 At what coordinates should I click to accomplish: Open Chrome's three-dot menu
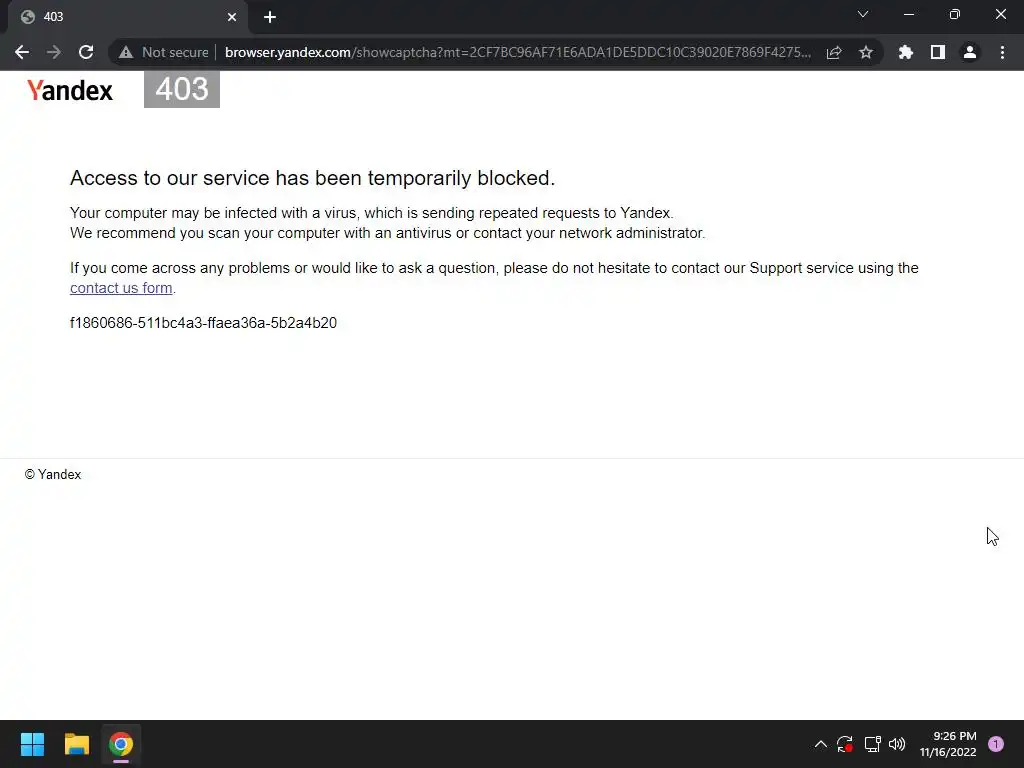coord(1002,52)
